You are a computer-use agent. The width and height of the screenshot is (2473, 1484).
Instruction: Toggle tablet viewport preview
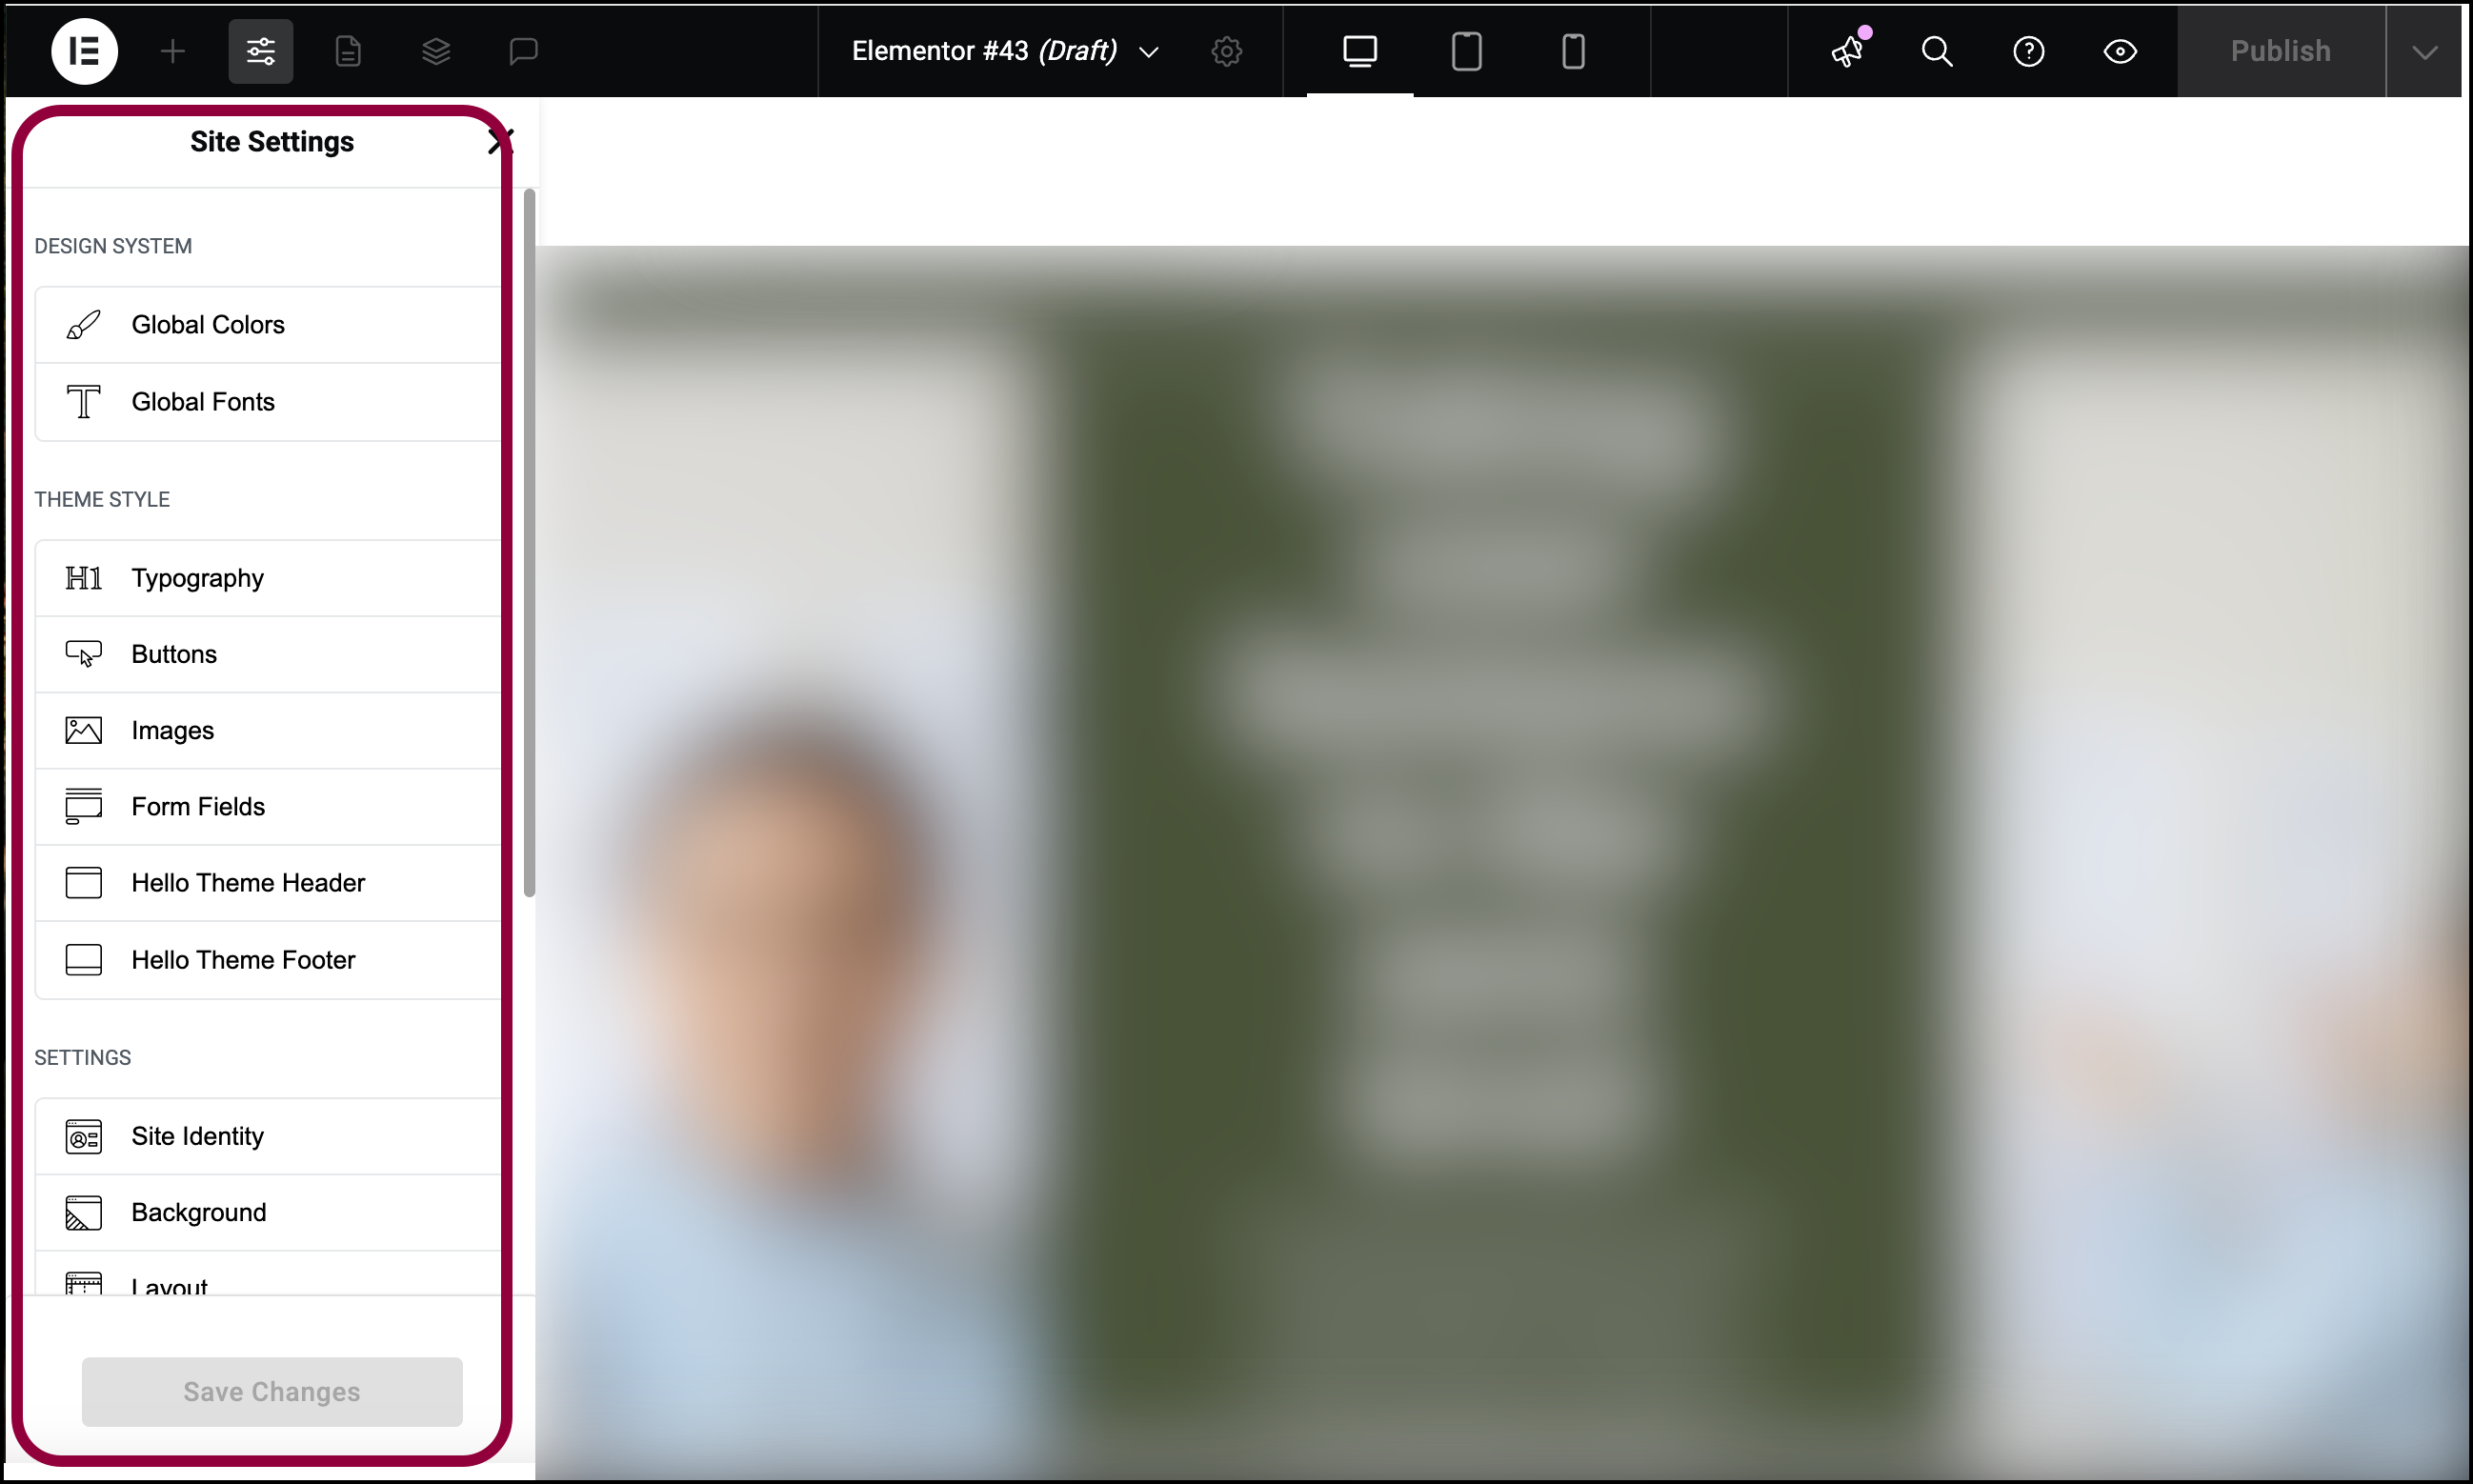pos(1466,50)
